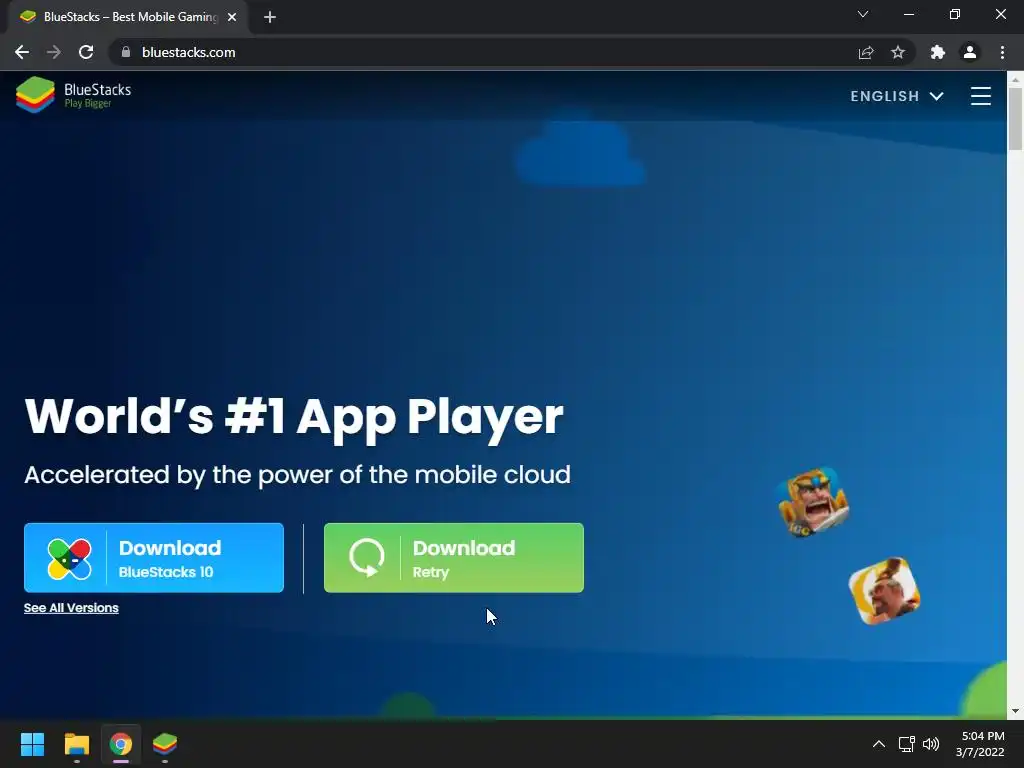The width and height of the screenshot is (1024, 768).
Task: Open the Chrome profile avatar icon
Action: click(970, 52)
